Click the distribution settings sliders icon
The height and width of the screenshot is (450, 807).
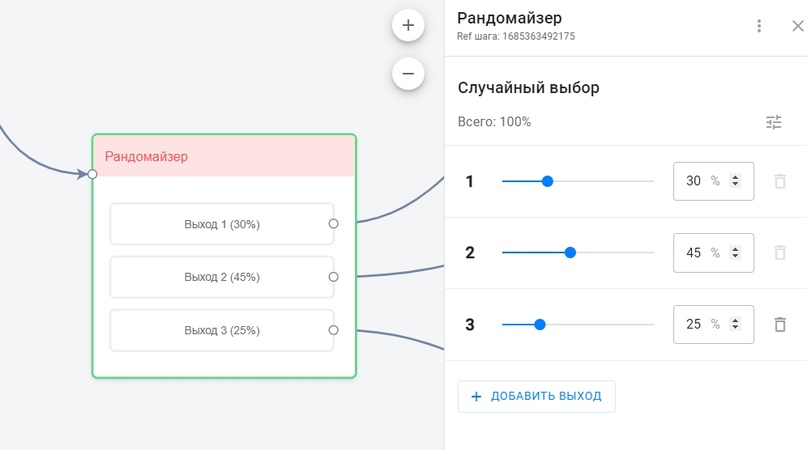tap(774, 122)
